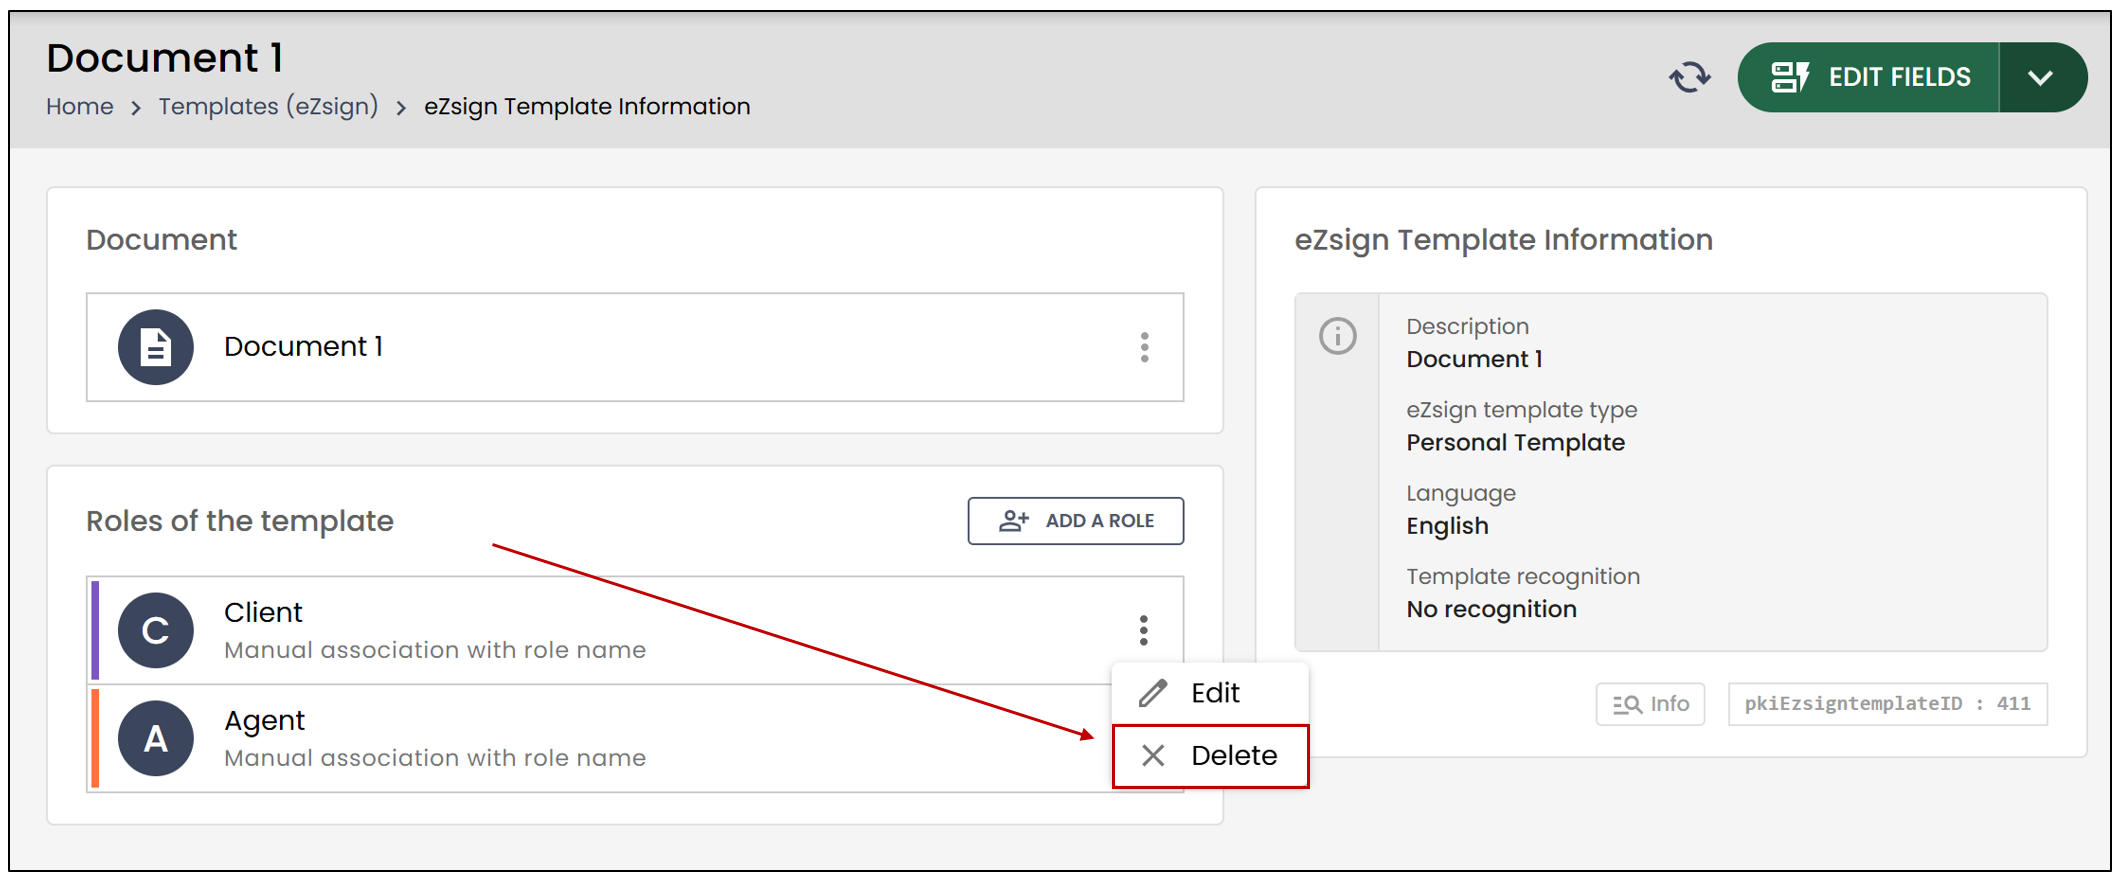
Task: Click the Add a Role button
Action: [1076, 521]
